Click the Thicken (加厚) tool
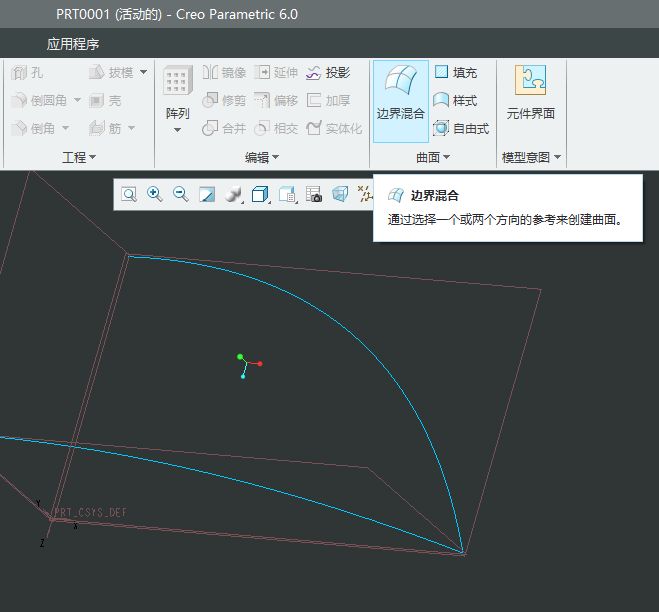659x612 pixels. pos(328,100)
